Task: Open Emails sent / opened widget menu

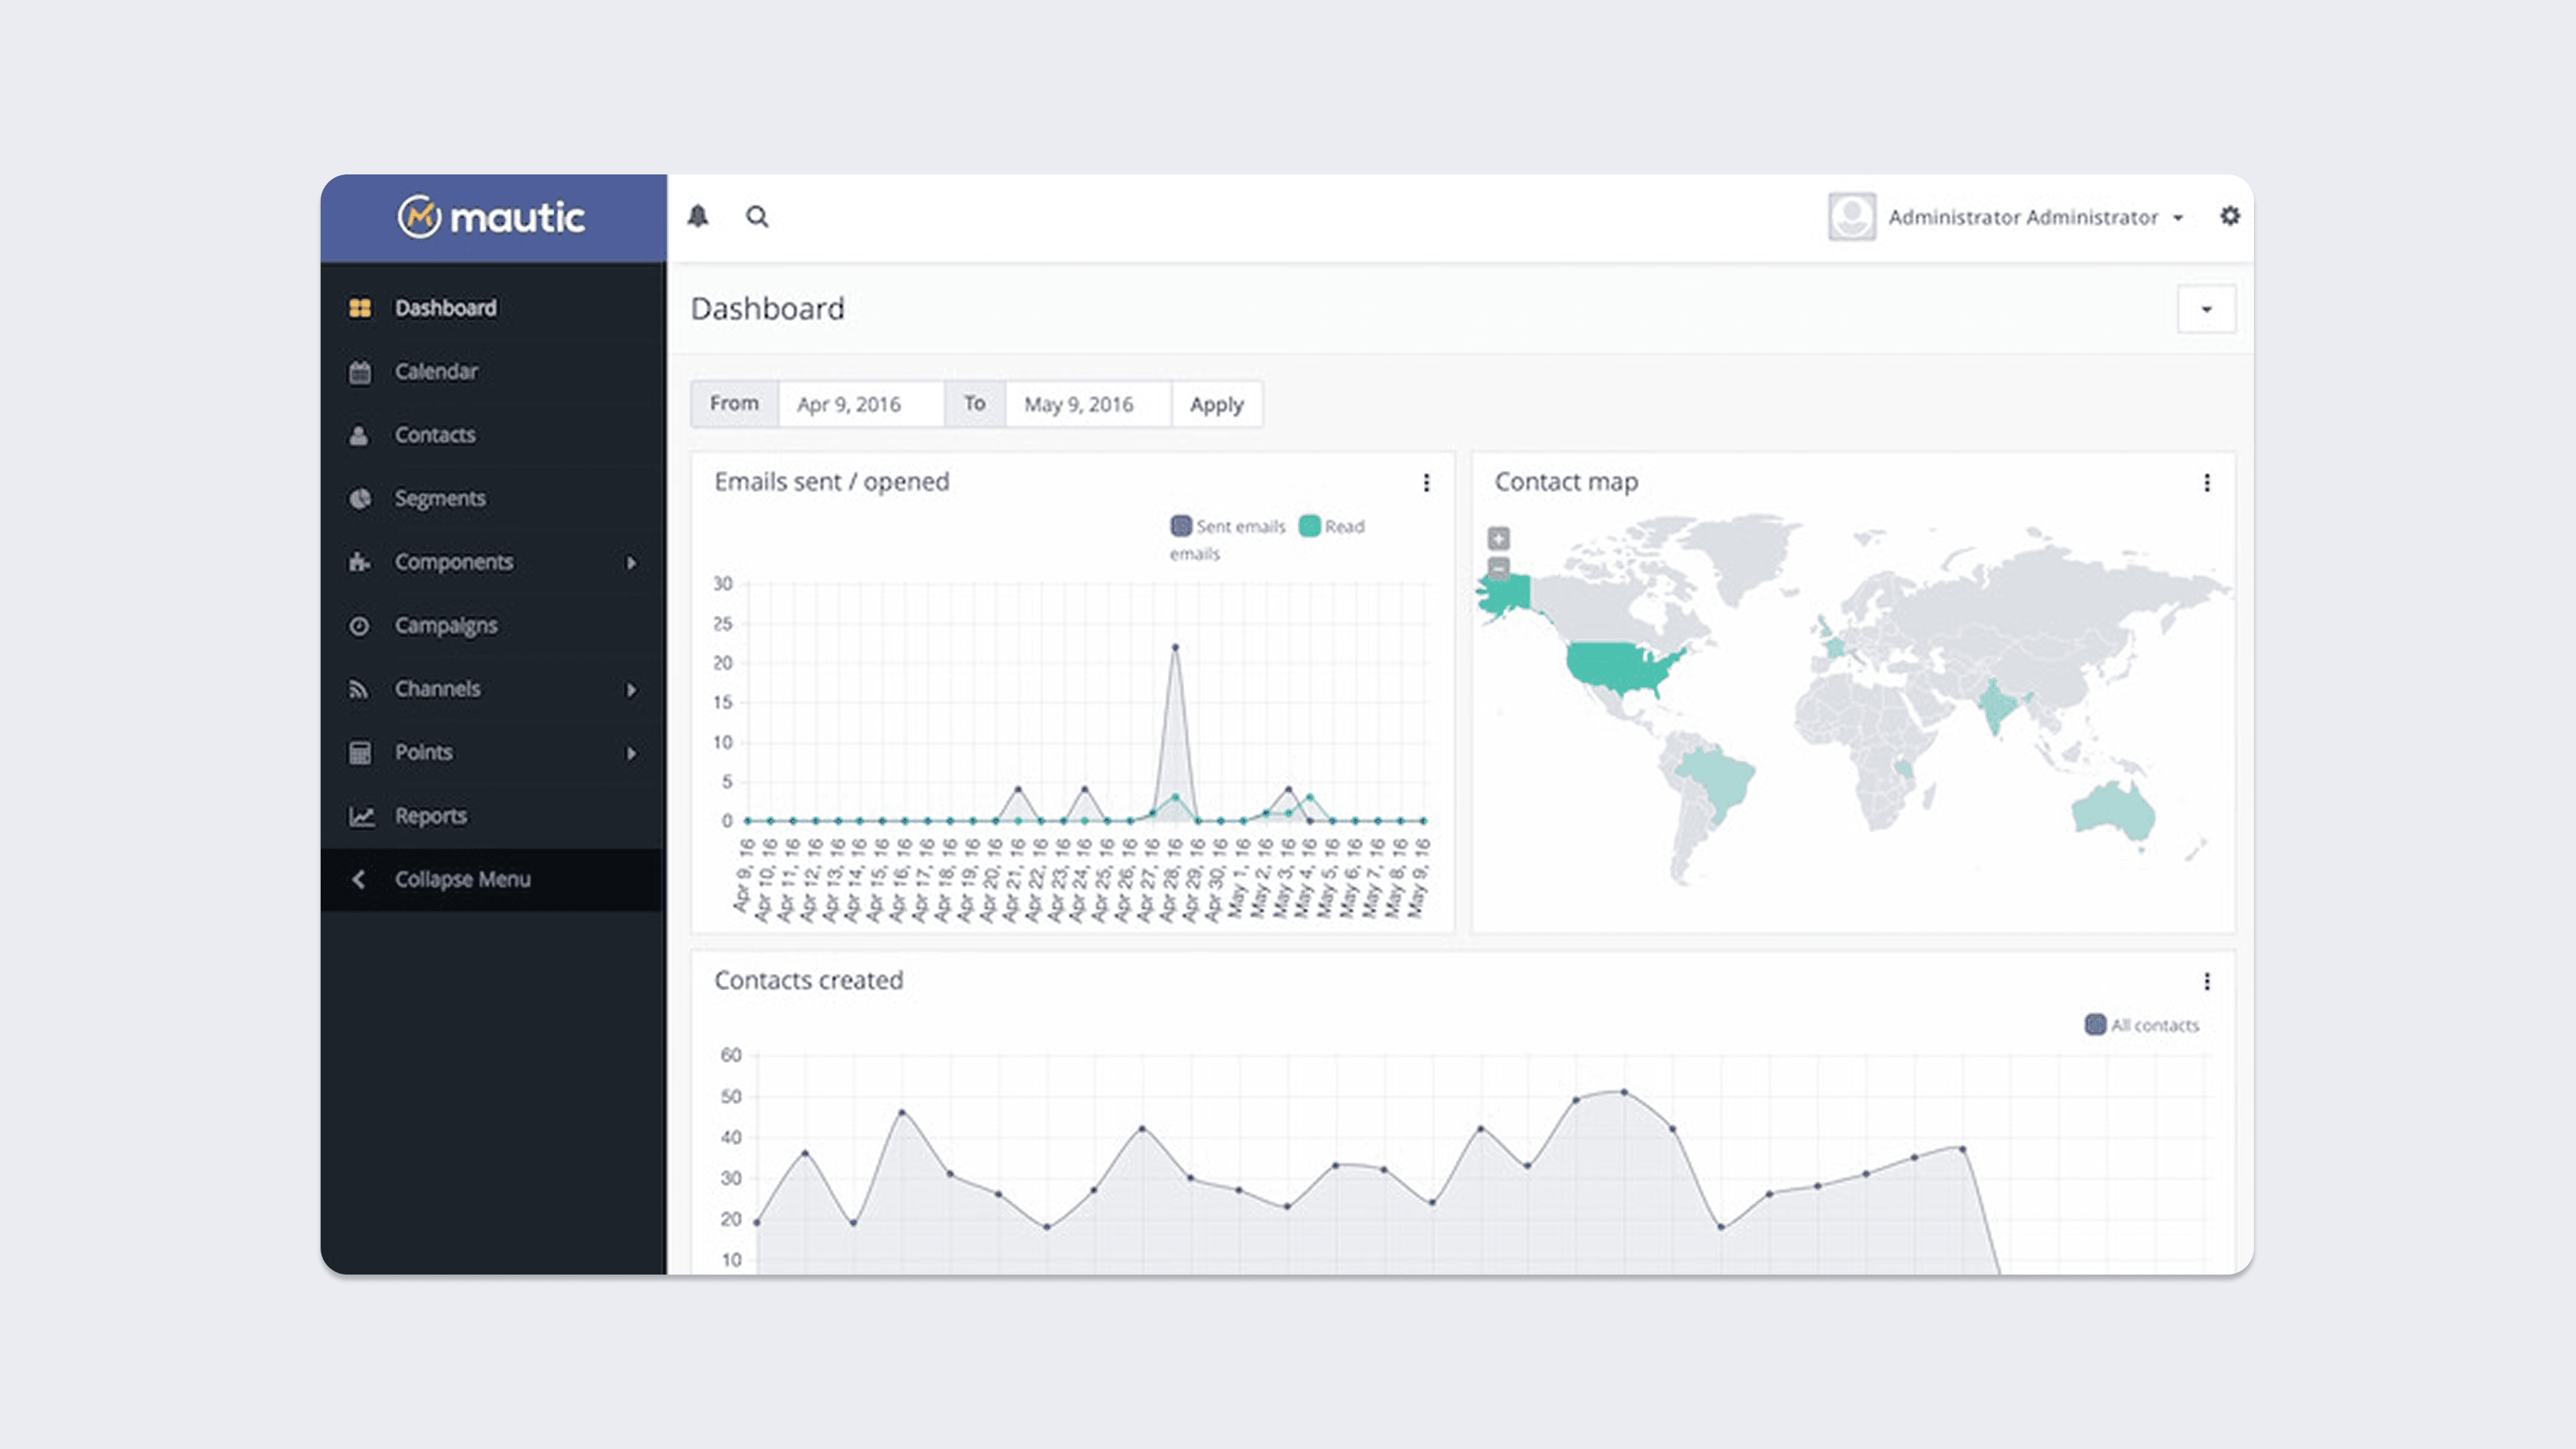Action: [1426, 483]
